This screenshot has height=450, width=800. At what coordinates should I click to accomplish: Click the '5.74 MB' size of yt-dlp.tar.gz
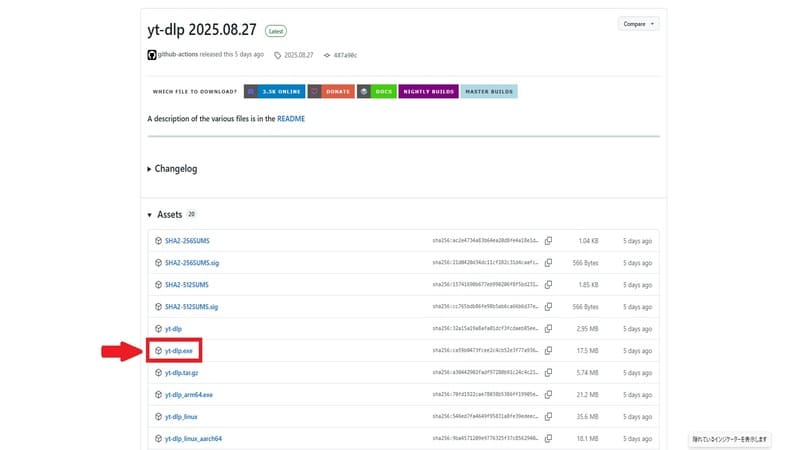[x=587, y=373]
